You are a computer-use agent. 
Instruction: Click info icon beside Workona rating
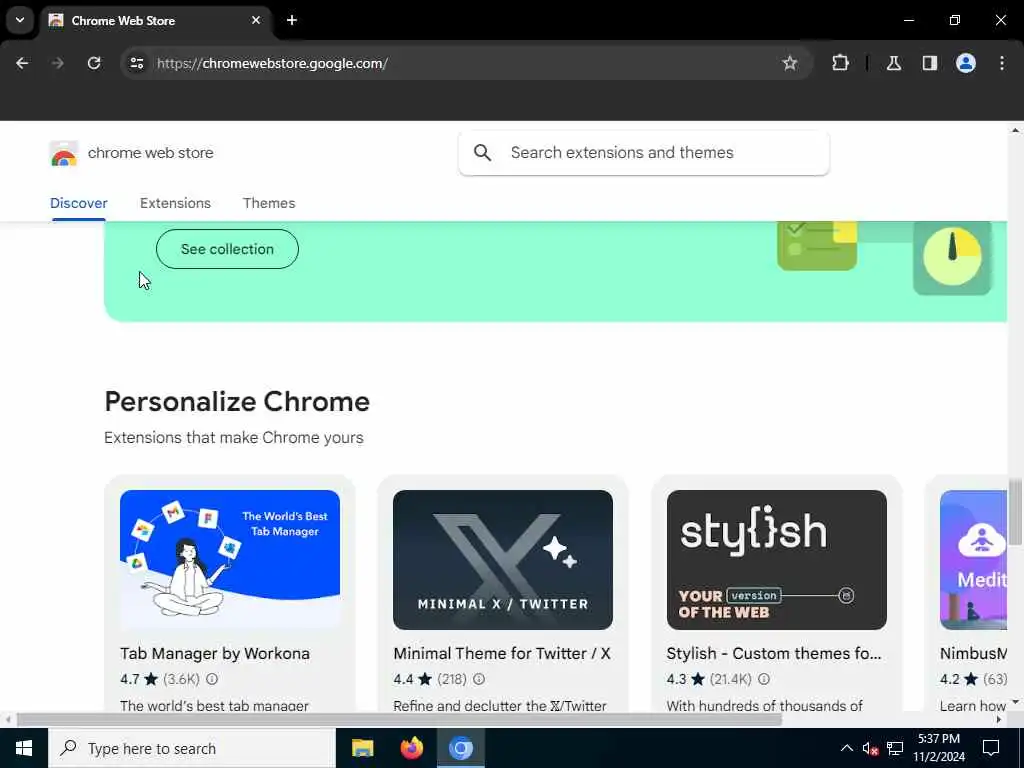212,679
